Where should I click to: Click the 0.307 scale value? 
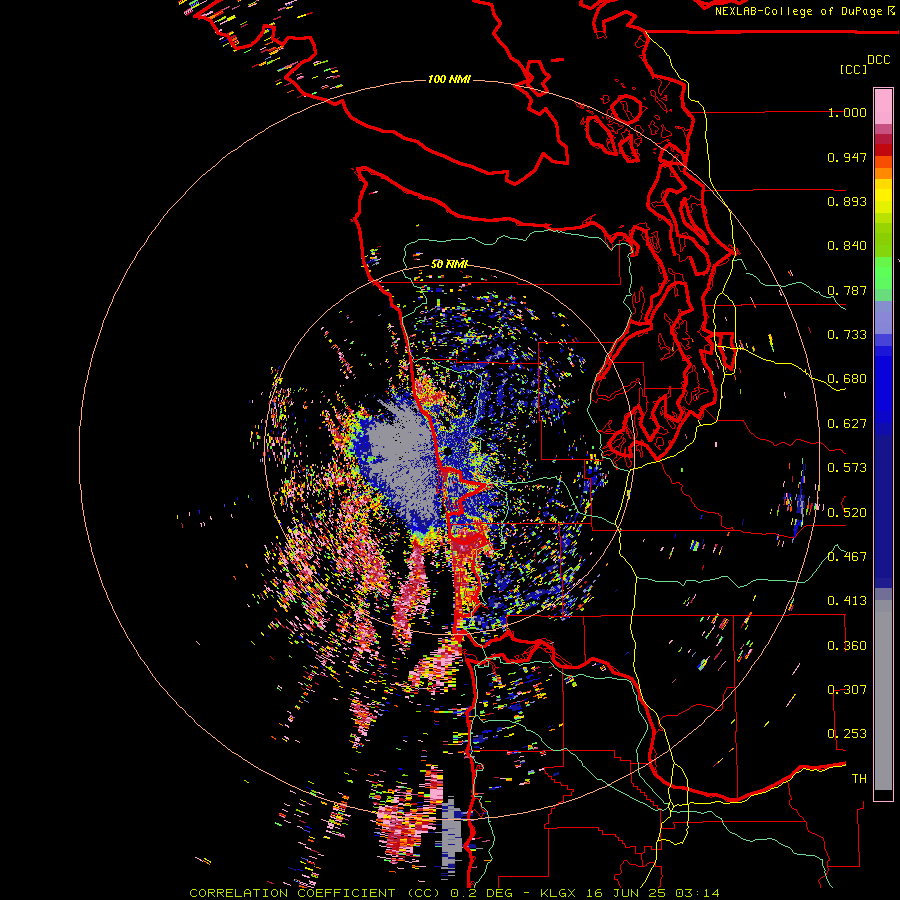pyautogui.click(x=847, y=690)
